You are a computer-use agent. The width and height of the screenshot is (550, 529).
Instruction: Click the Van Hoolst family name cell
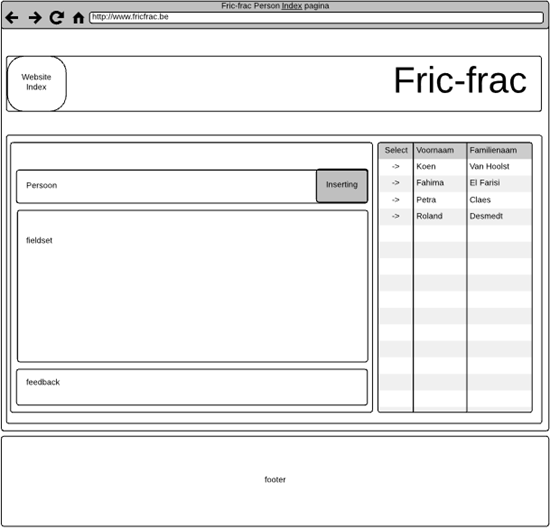(489, 167)
